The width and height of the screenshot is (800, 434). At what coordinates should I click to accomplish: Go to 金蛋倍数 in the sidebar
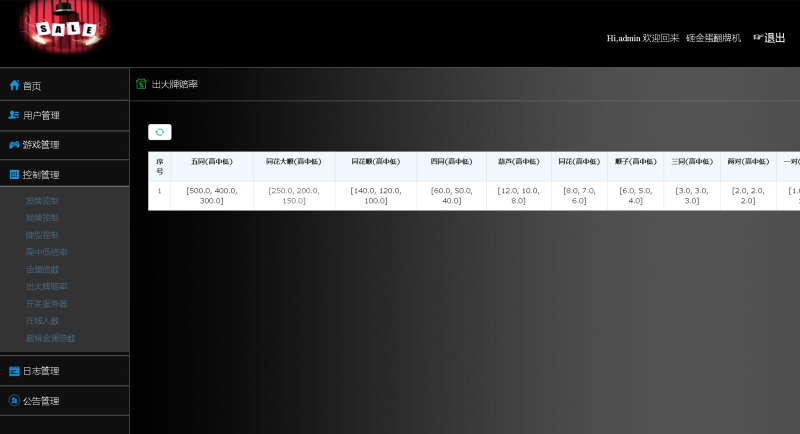42,269
